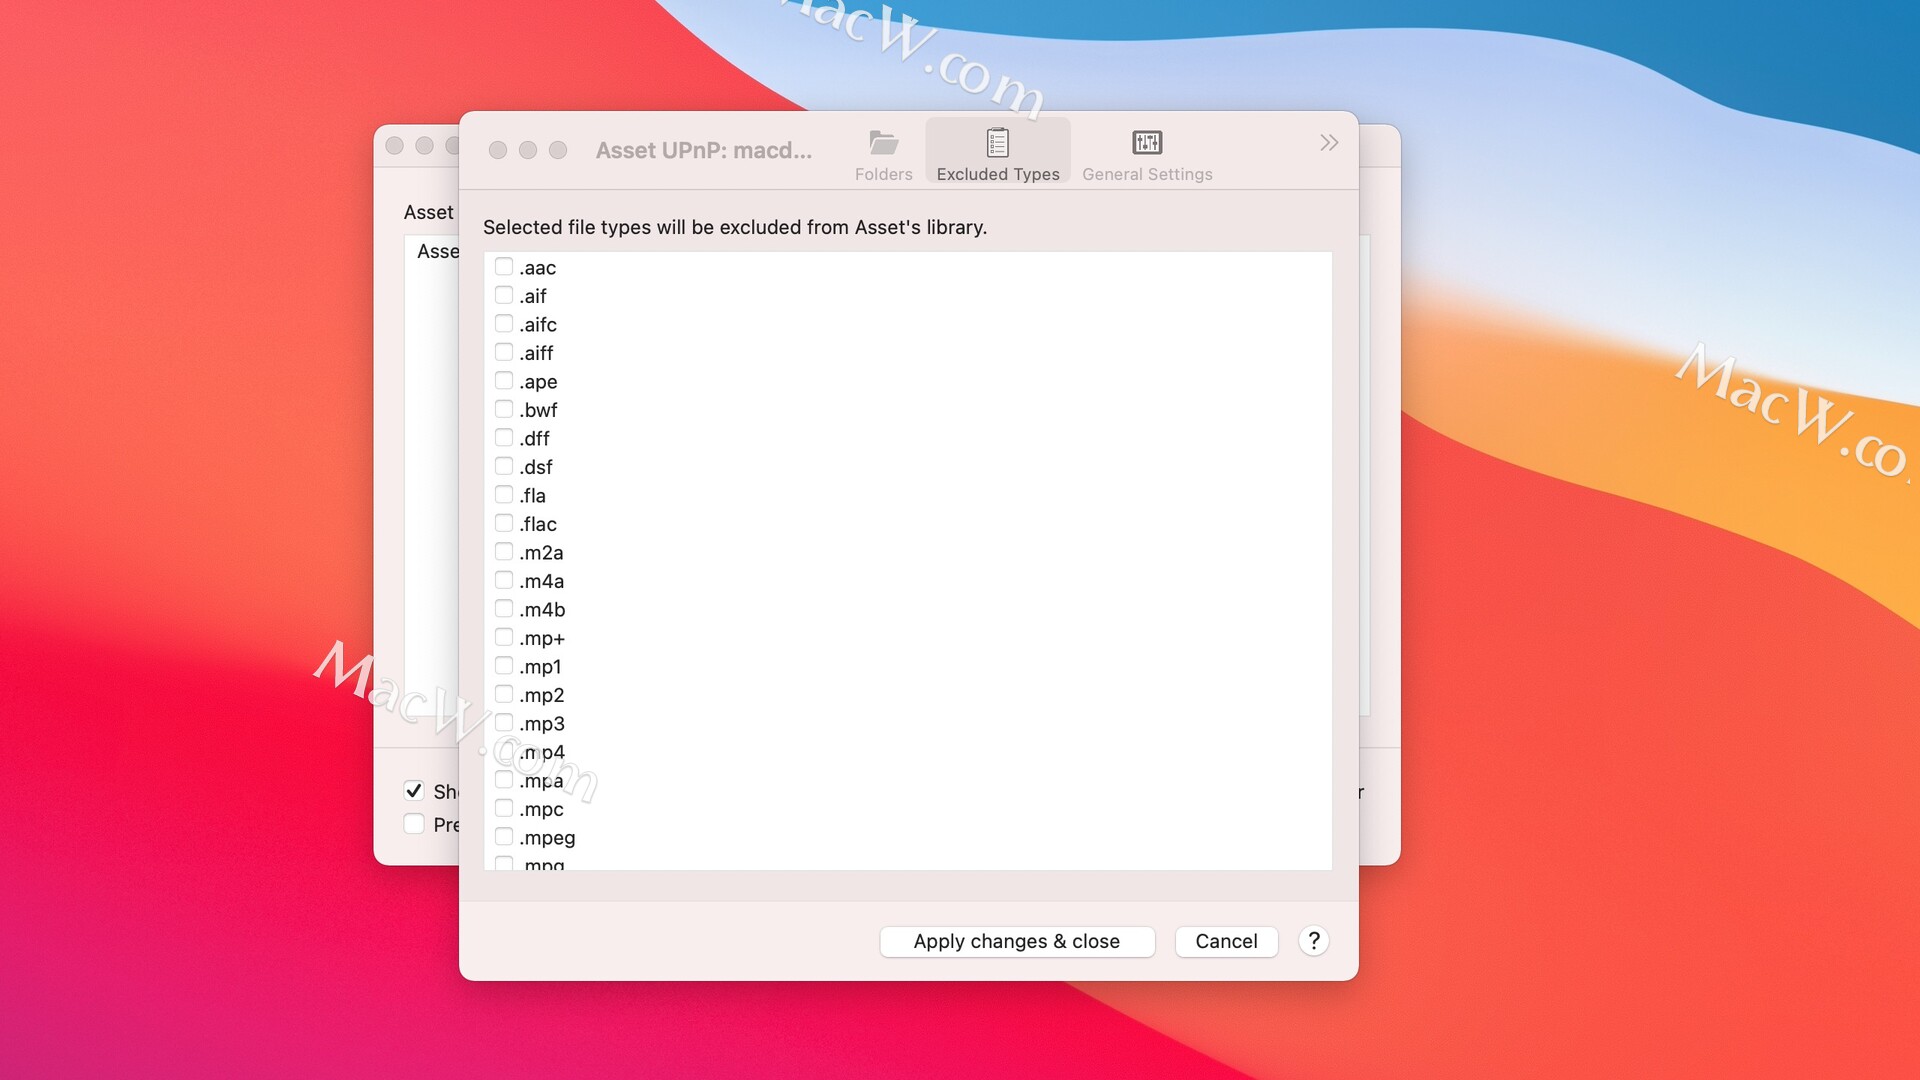
Task: Uncheck the ticked checkbox in background window
Action: tap(414, 791)
